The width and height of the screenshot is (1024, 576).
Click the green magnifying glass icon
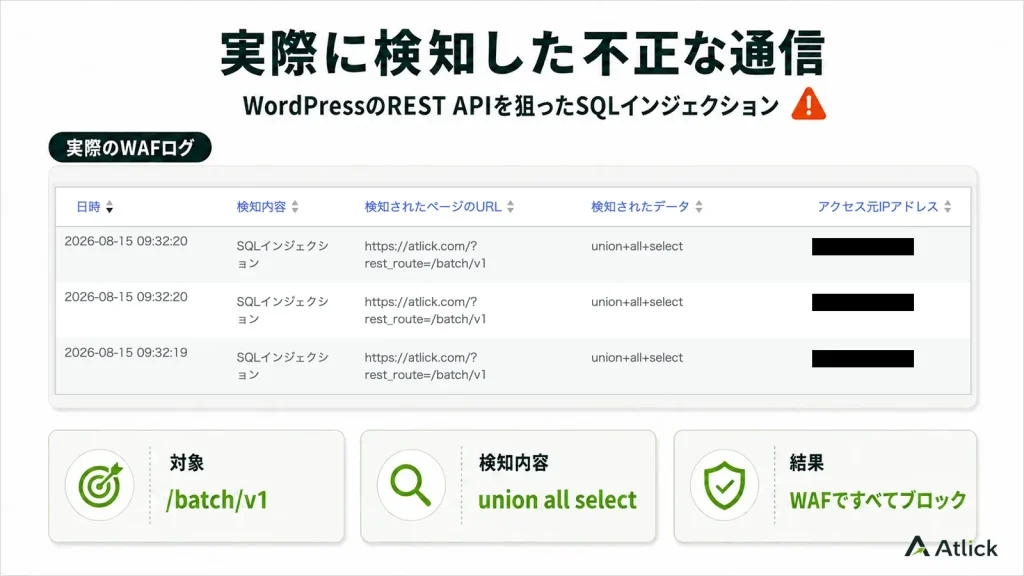pos(411,485)
